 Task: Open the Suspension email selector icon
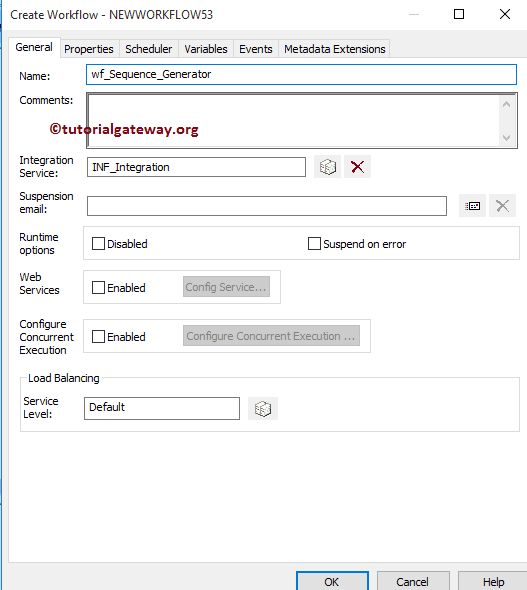point(472,206)
